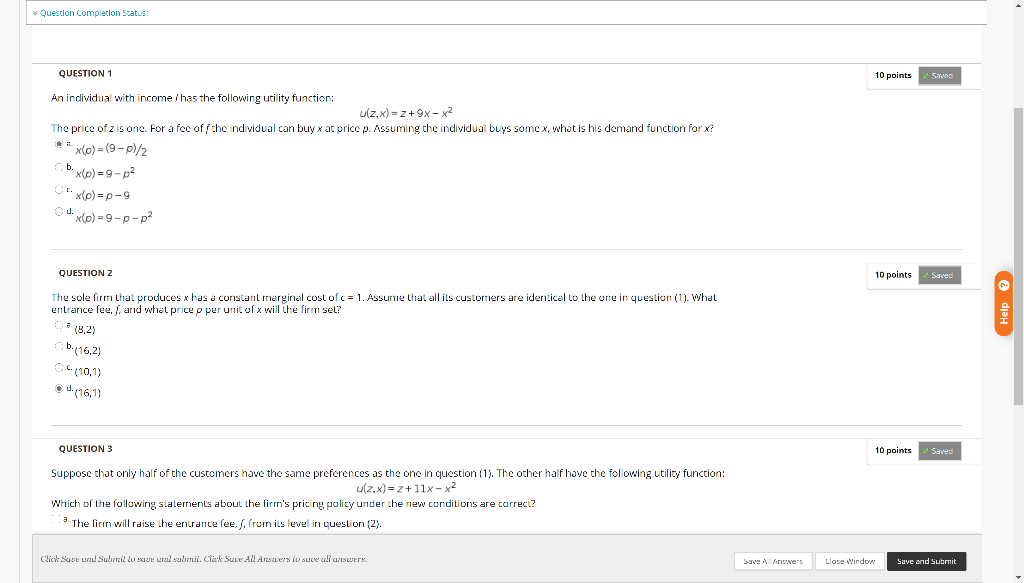Click the QUESTION 2 heading
1024x583 pixels.
tap(86, 273)
